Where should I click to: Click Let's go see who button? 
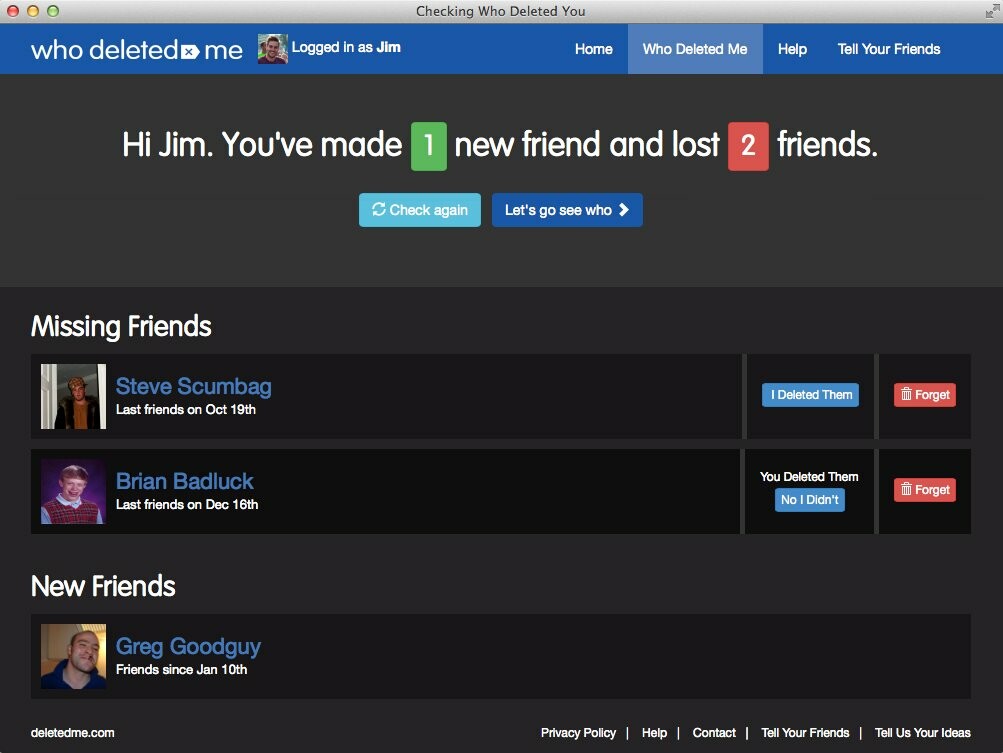tap(566, 210)
